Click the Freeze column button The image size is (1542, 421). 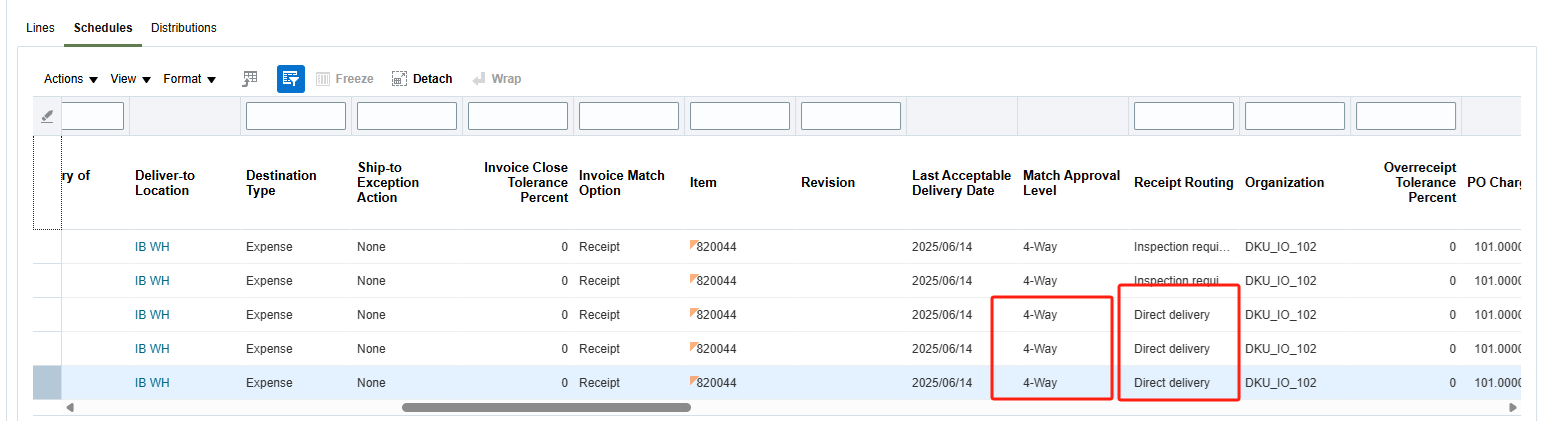pyautogui.click(x=344, y=79)
